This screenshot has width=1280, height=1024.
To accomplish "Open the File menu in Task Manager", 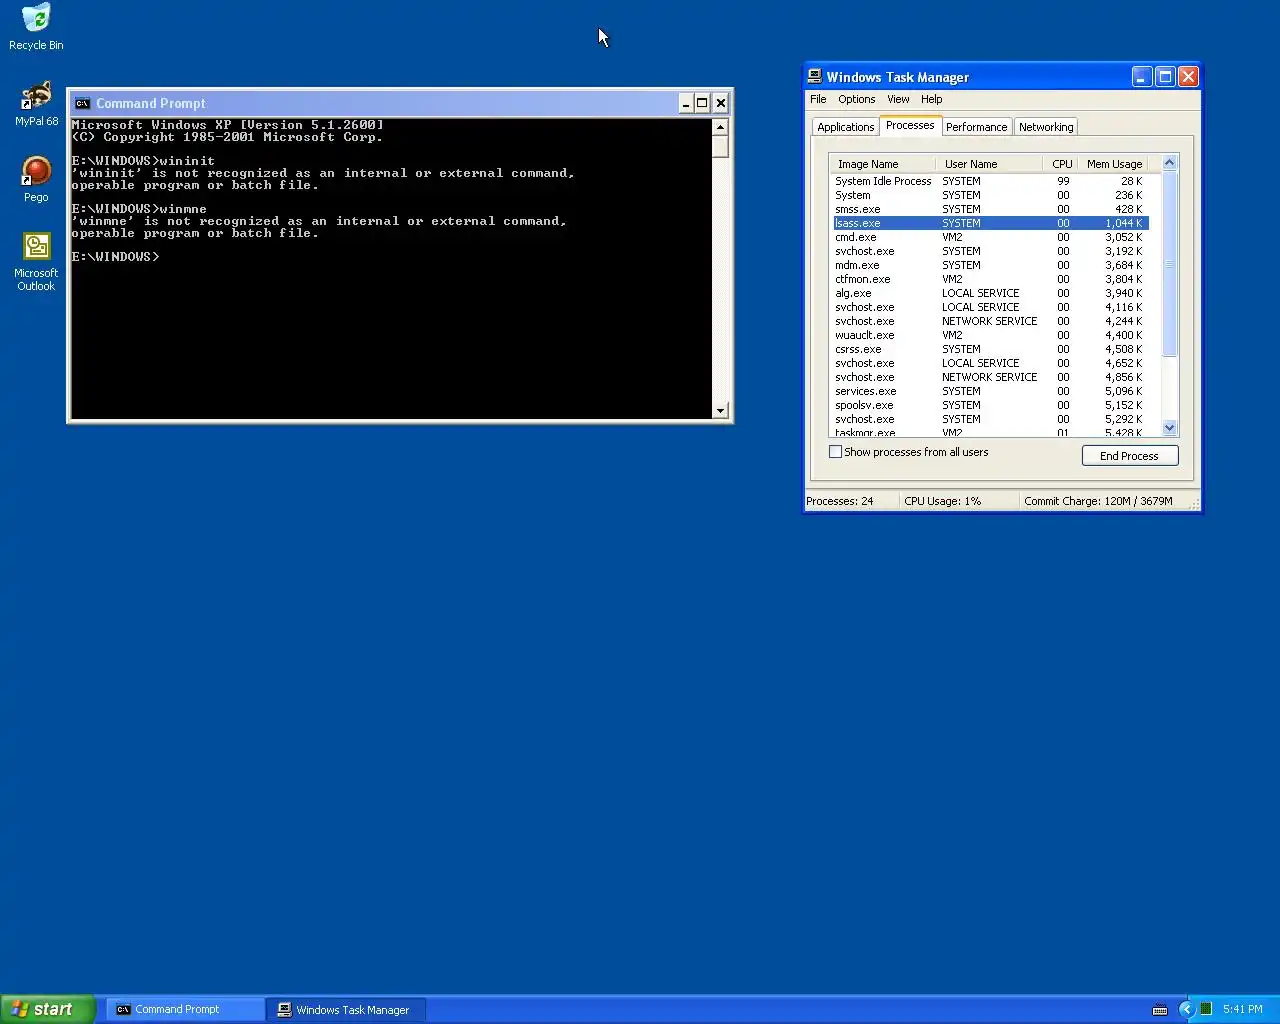I will pyautogui.click(x=818, y=99).
